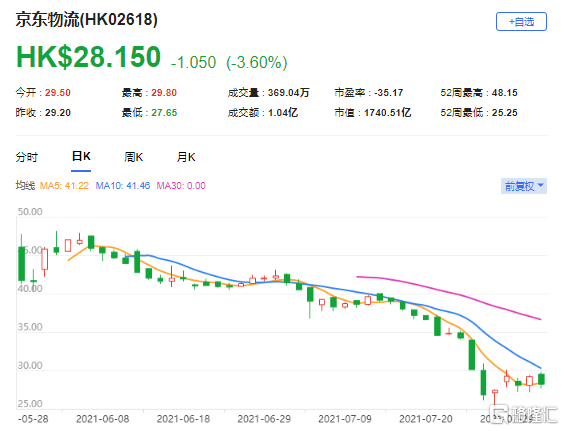Click the 52周最低 value 25.25
Screen dimensions: 564x431
[x=505, y=113]
